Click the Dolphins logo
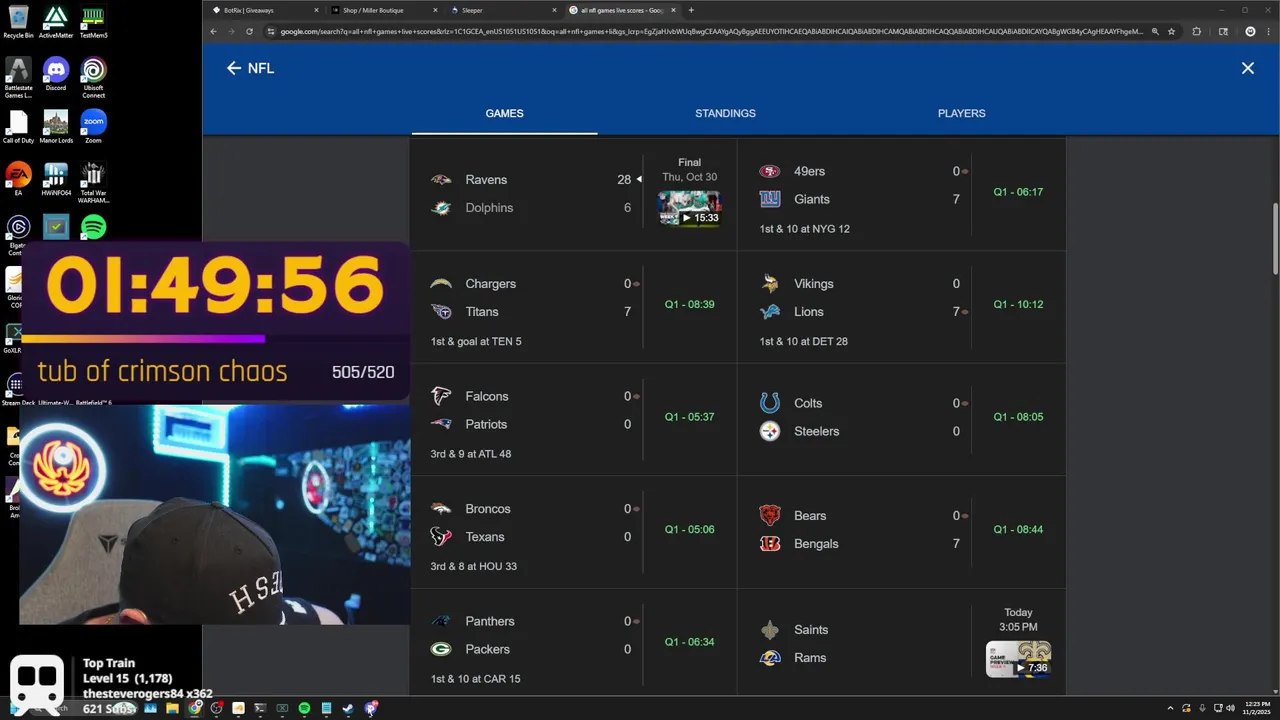Viewport: 1280px width, 720px height. [440, 208]
